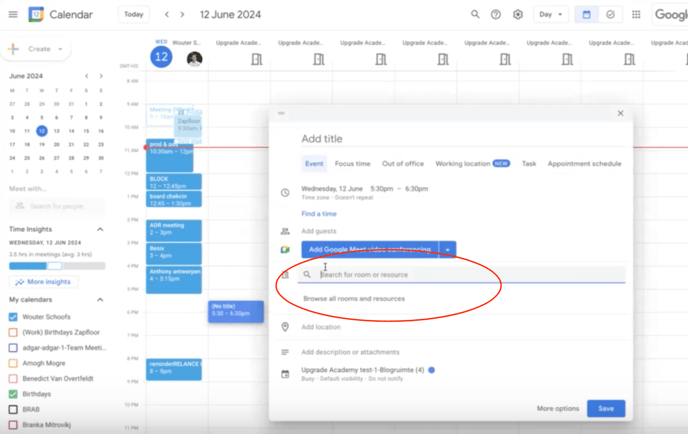
Task: Select the Task tab
Action: [529, 164]
